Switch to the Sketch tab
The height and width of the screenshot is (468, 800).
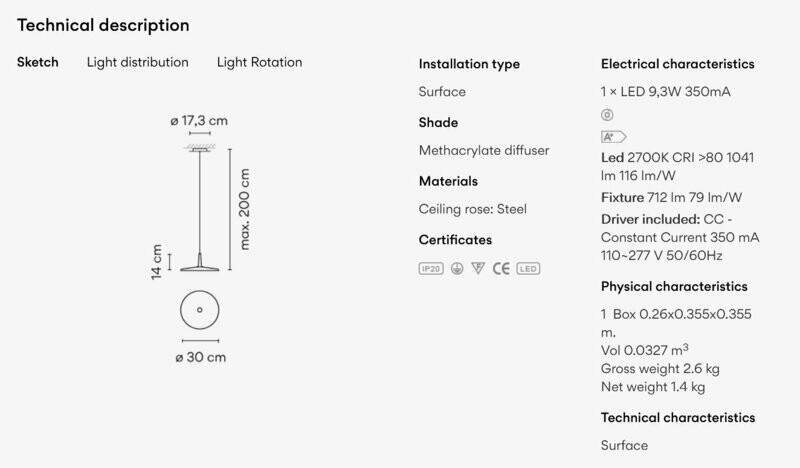point(38,62)
